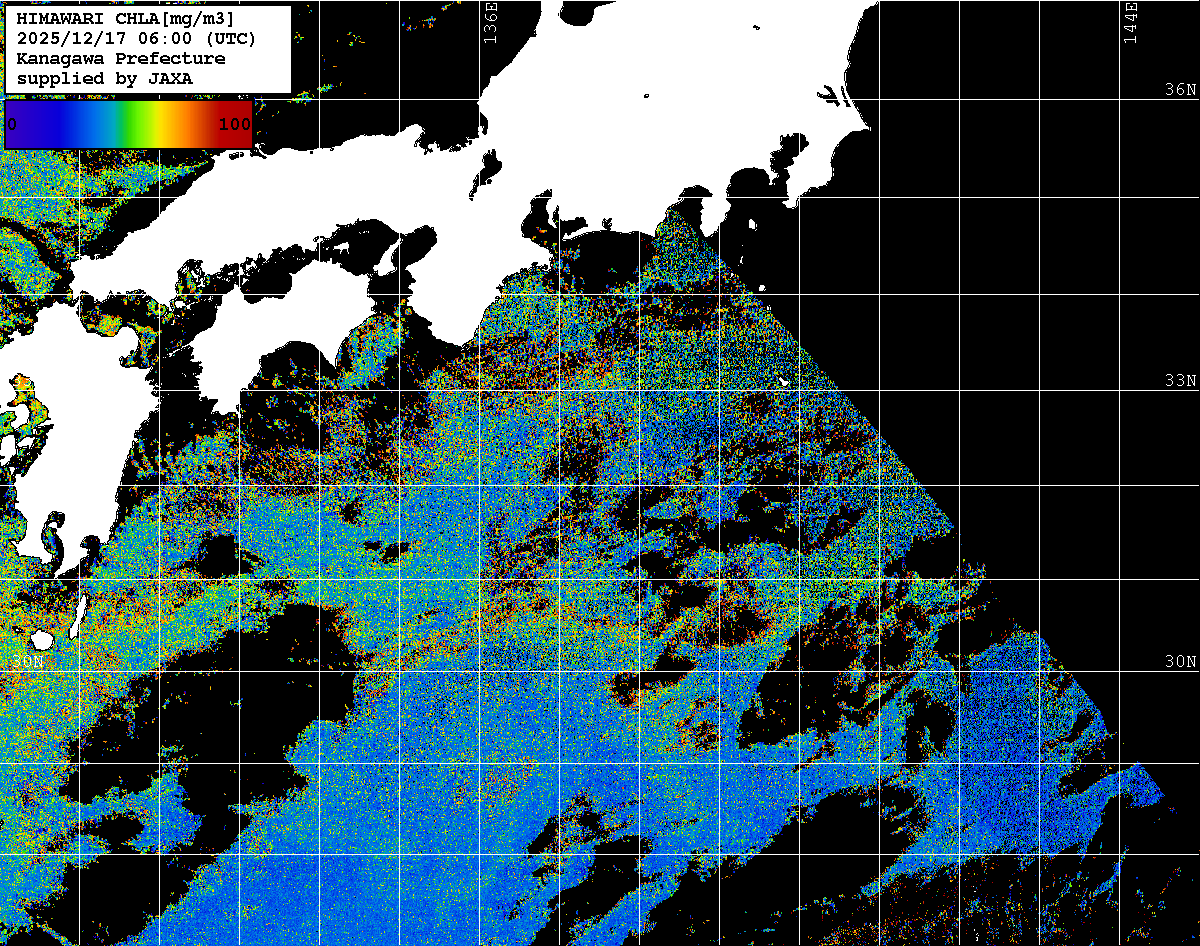The height and width of the screenshot is (946, 1200).
Task: Click the 136E longitude label
Action: coord(490,22)
